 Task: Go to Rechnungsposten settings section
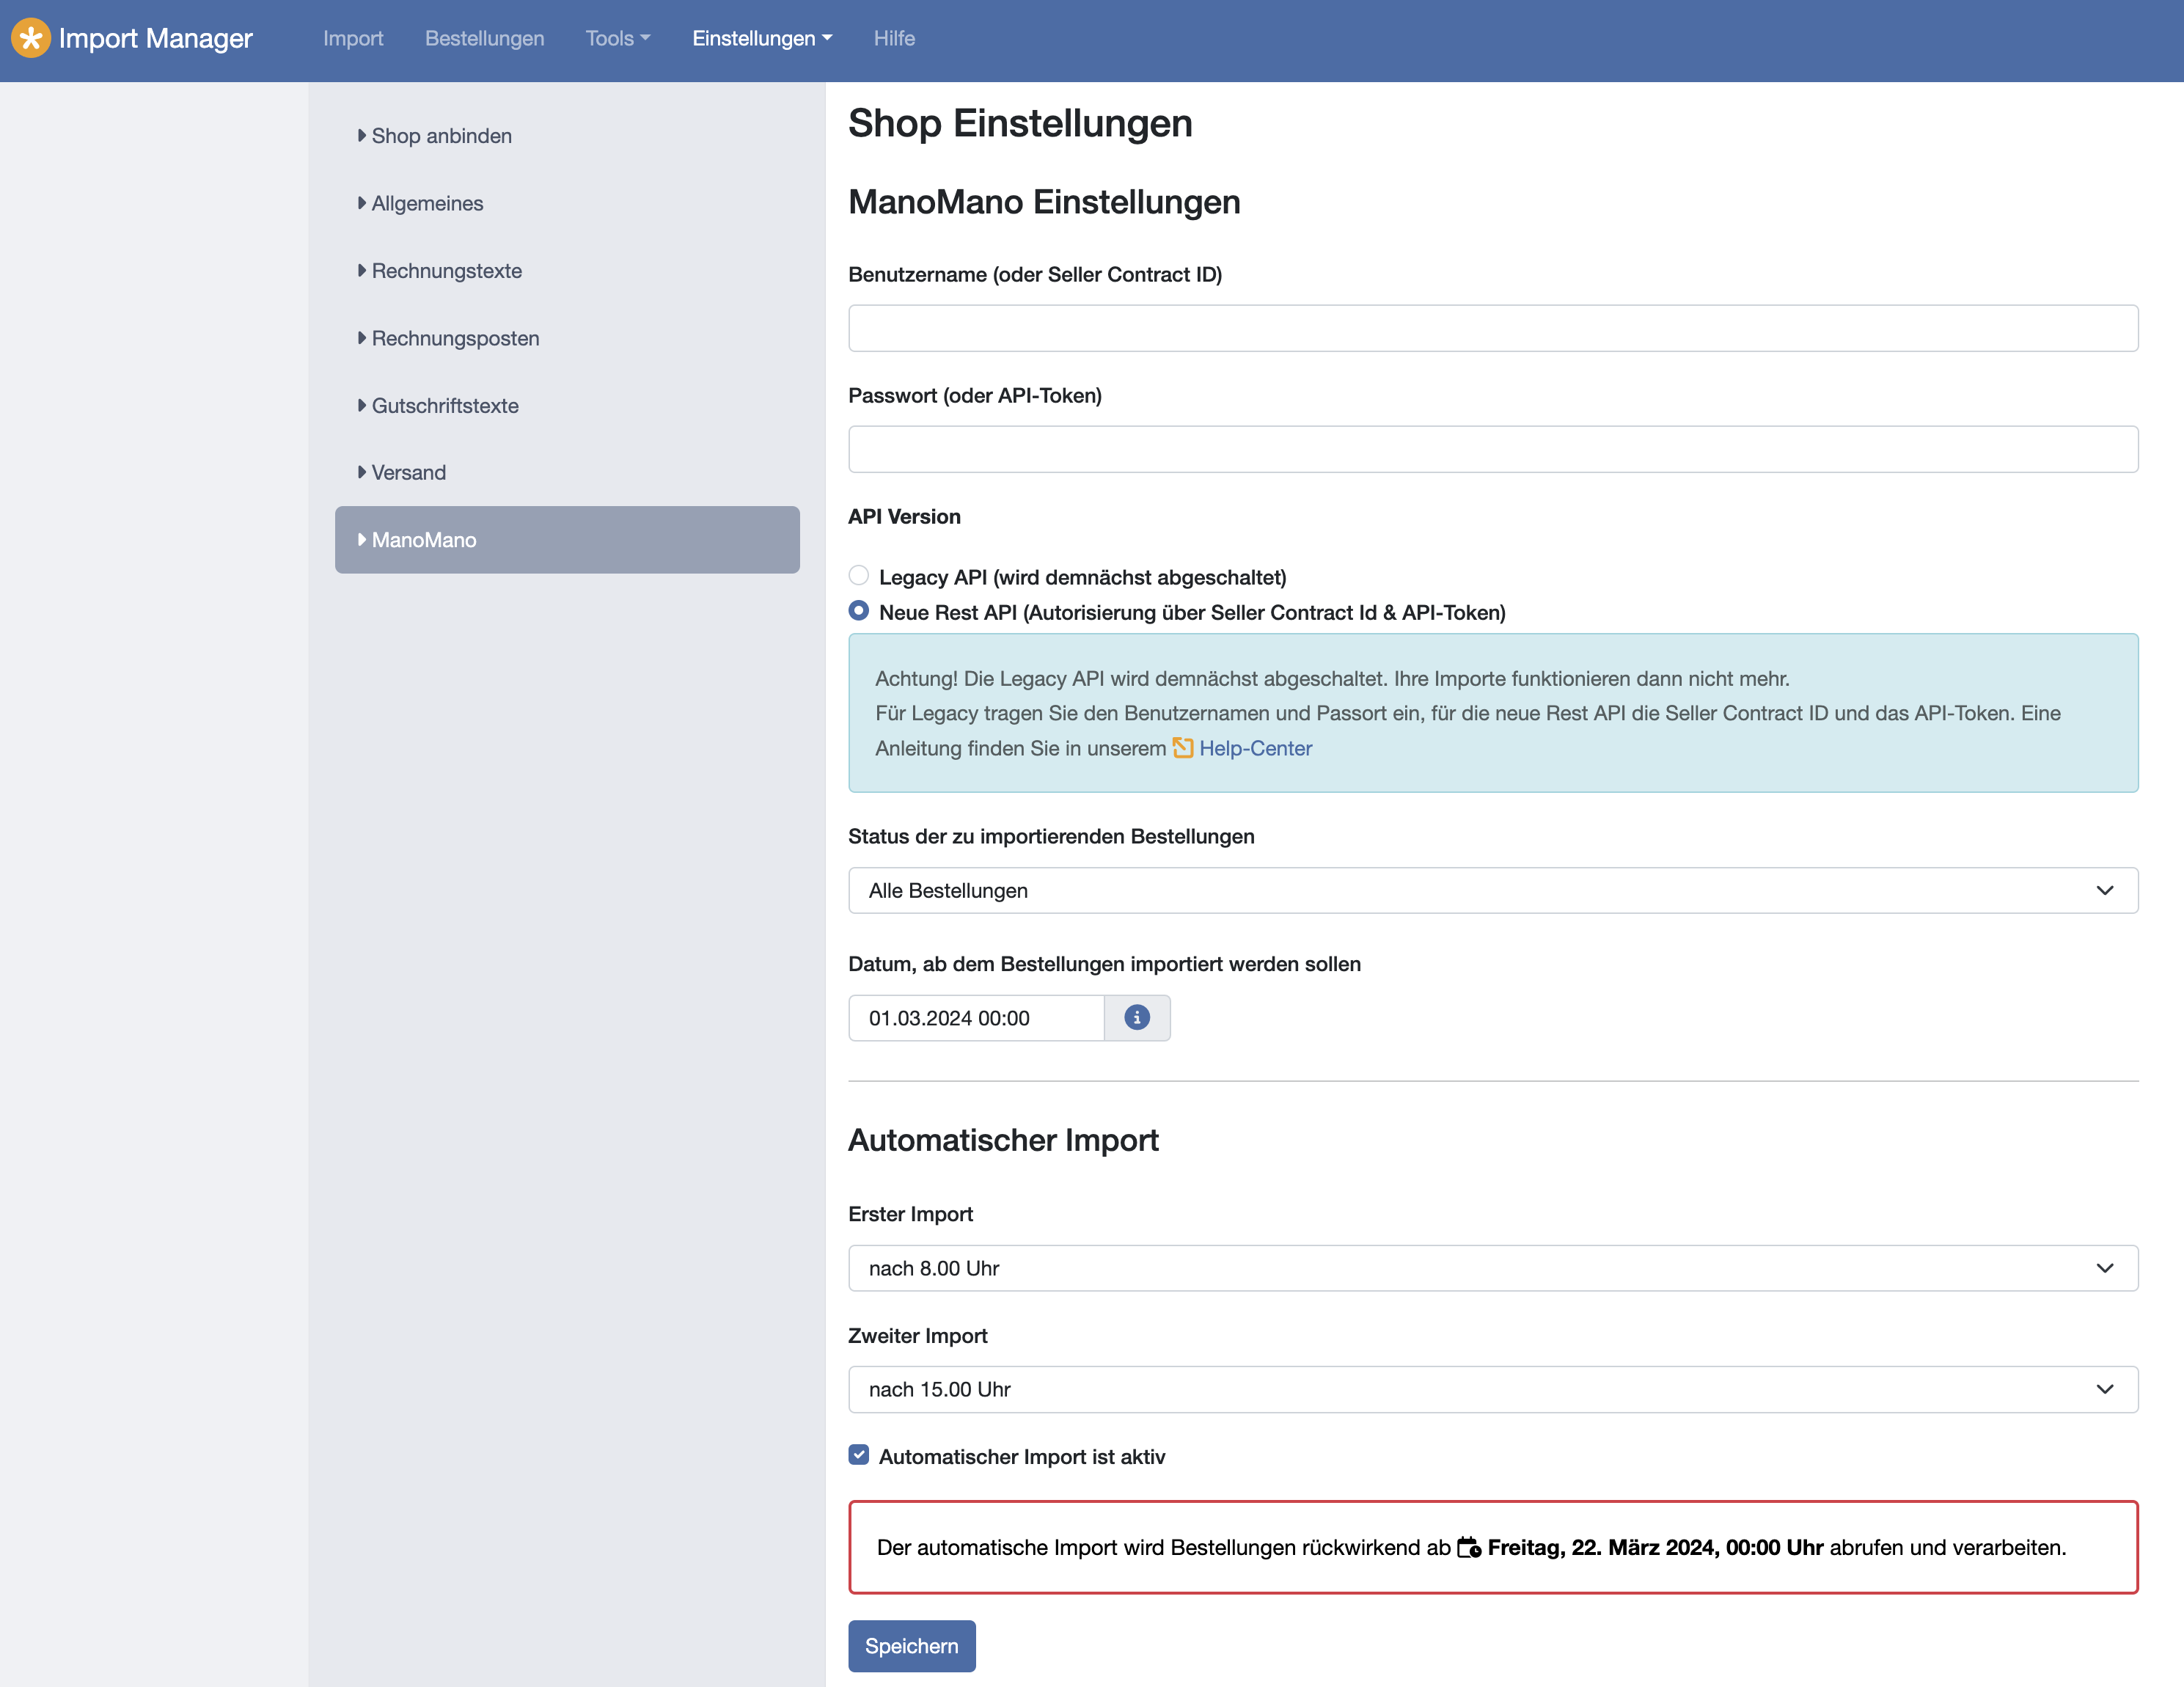pyautogui.click(x=567, y=338)
